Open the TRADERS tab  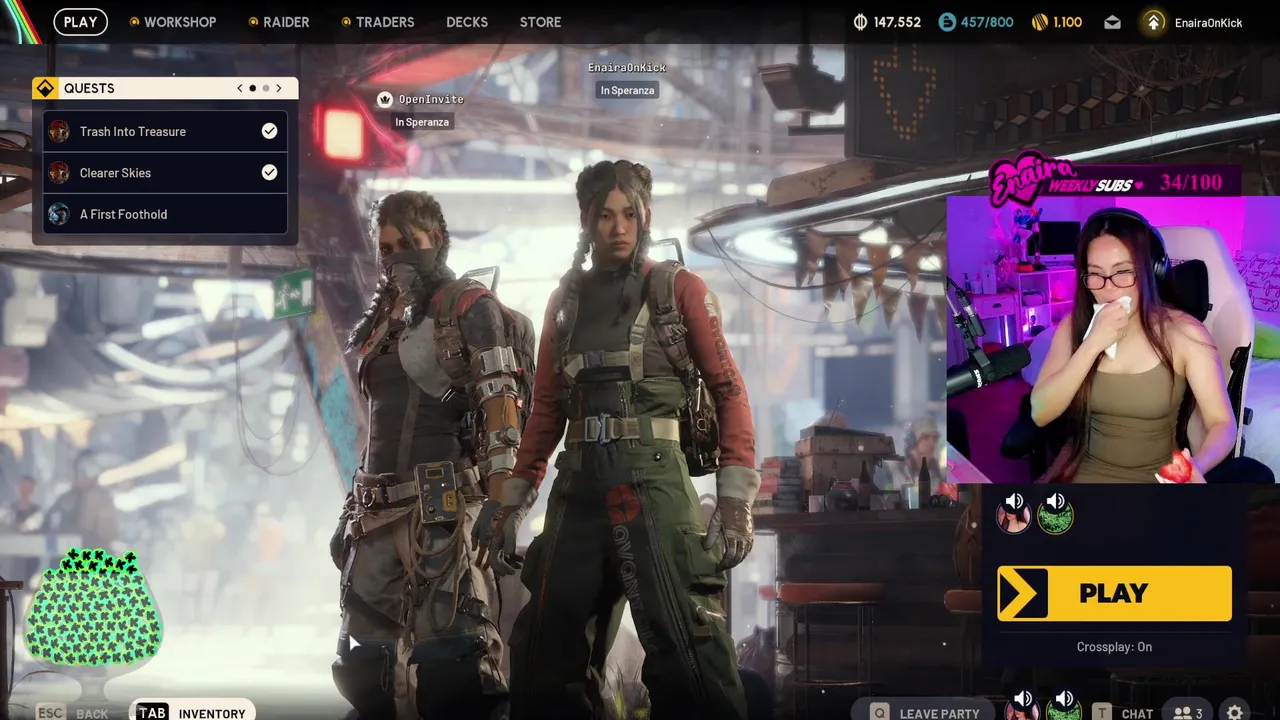coord(377,22)
